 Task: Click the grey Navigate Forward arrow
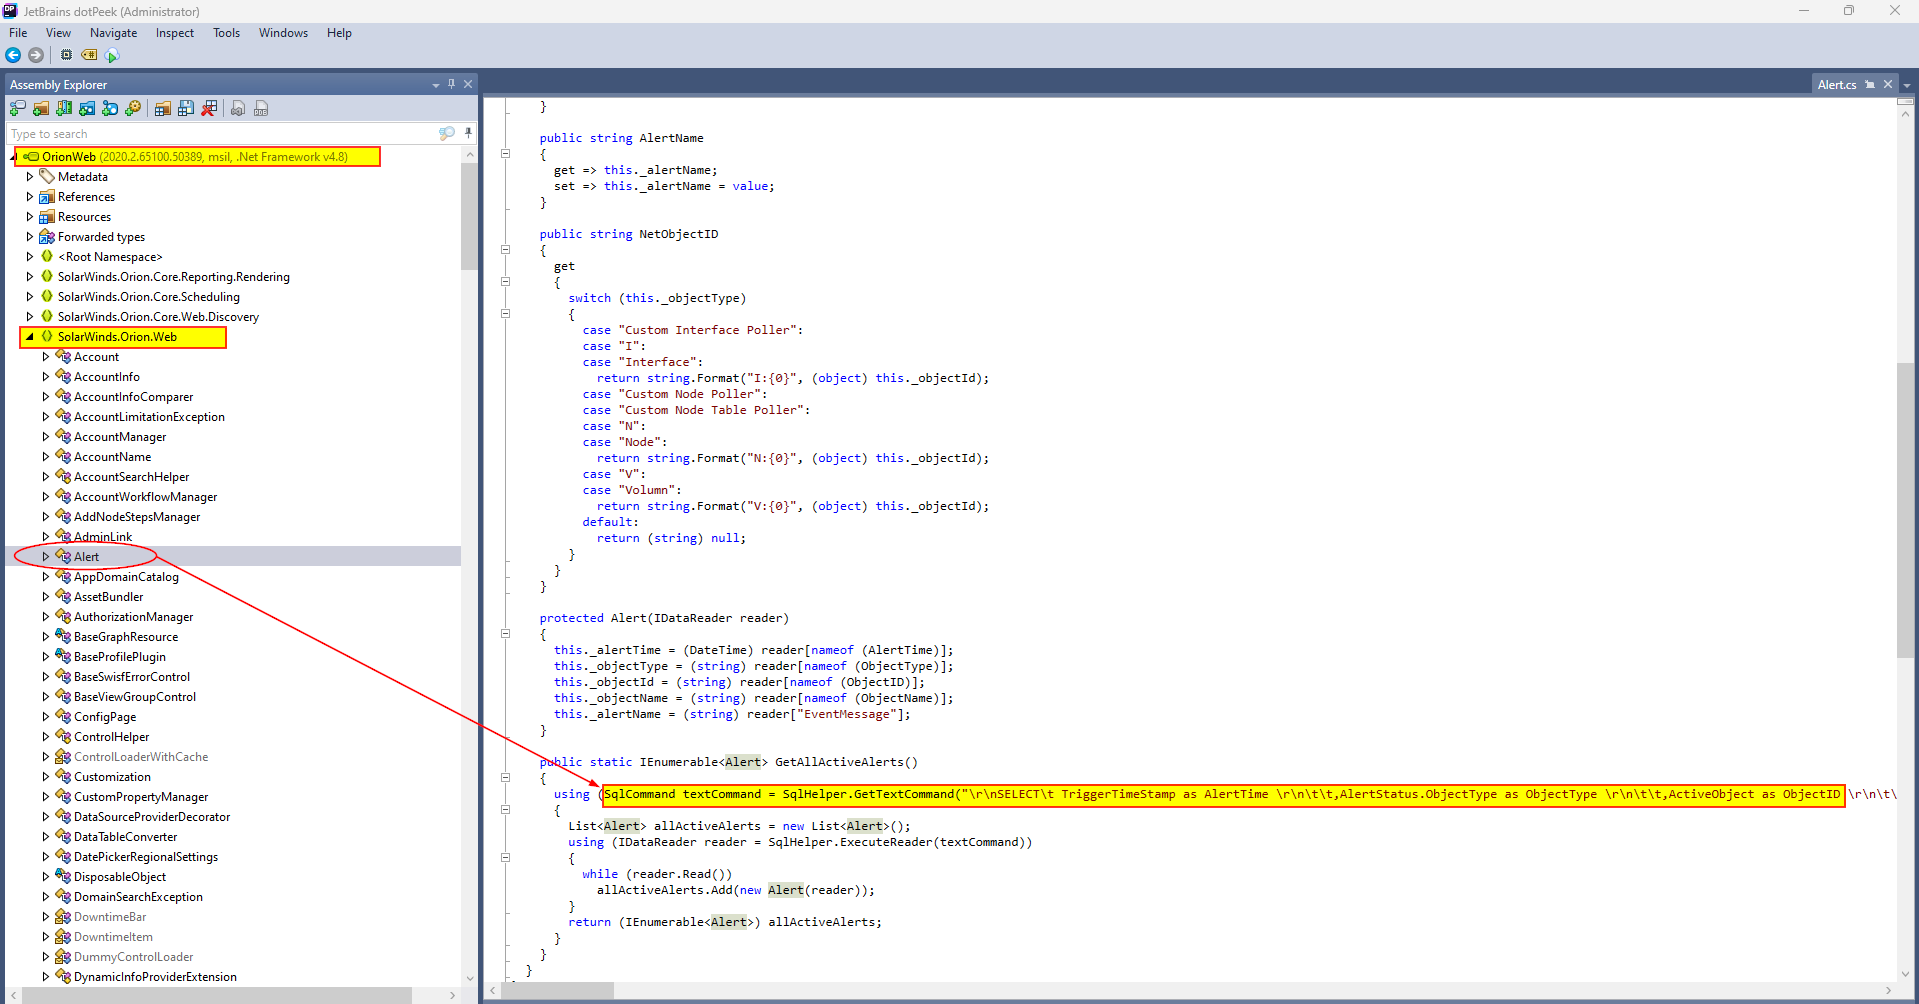point(36,55)
